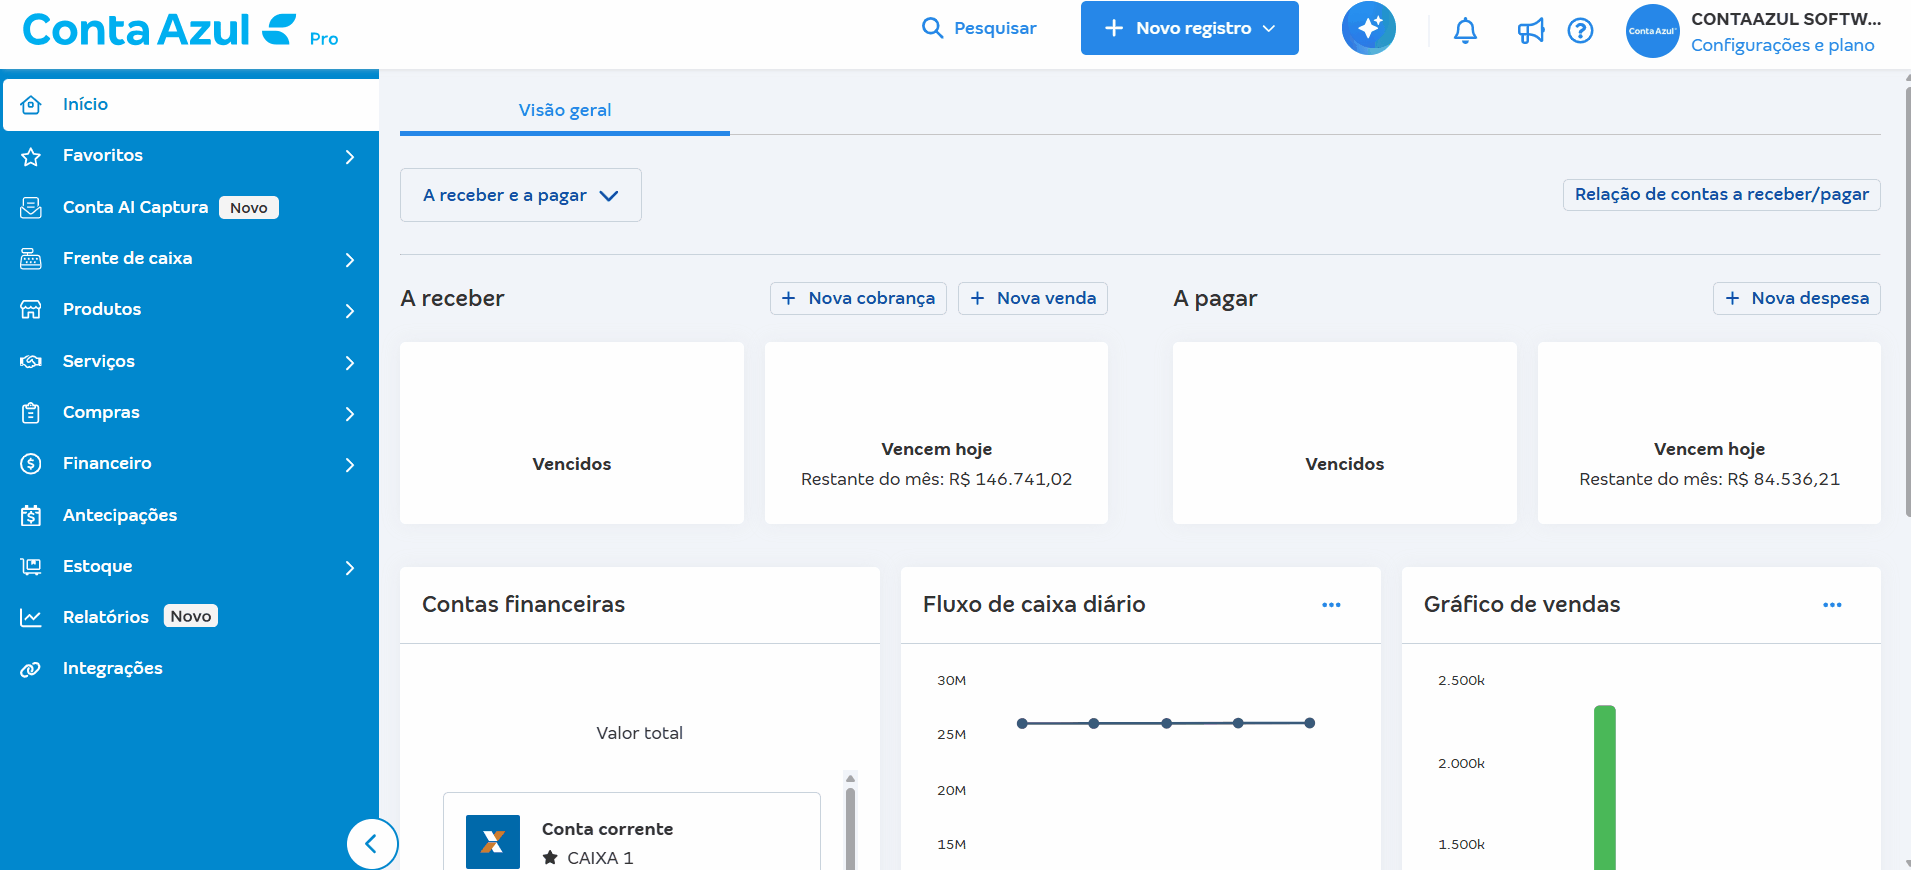Viewport: 1911px width, 870px height.
Task: Open the help question mark icon
Action: tap(1580, 31)
